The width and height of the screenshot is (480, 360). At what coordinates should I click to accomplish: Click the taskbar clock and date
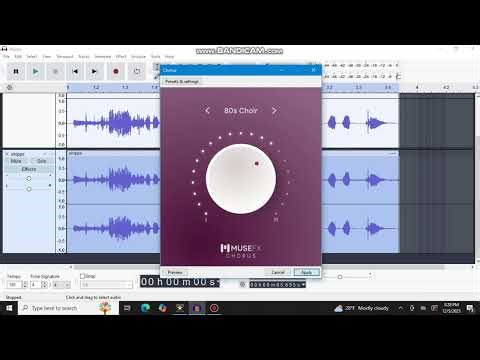tap(451, 308)
